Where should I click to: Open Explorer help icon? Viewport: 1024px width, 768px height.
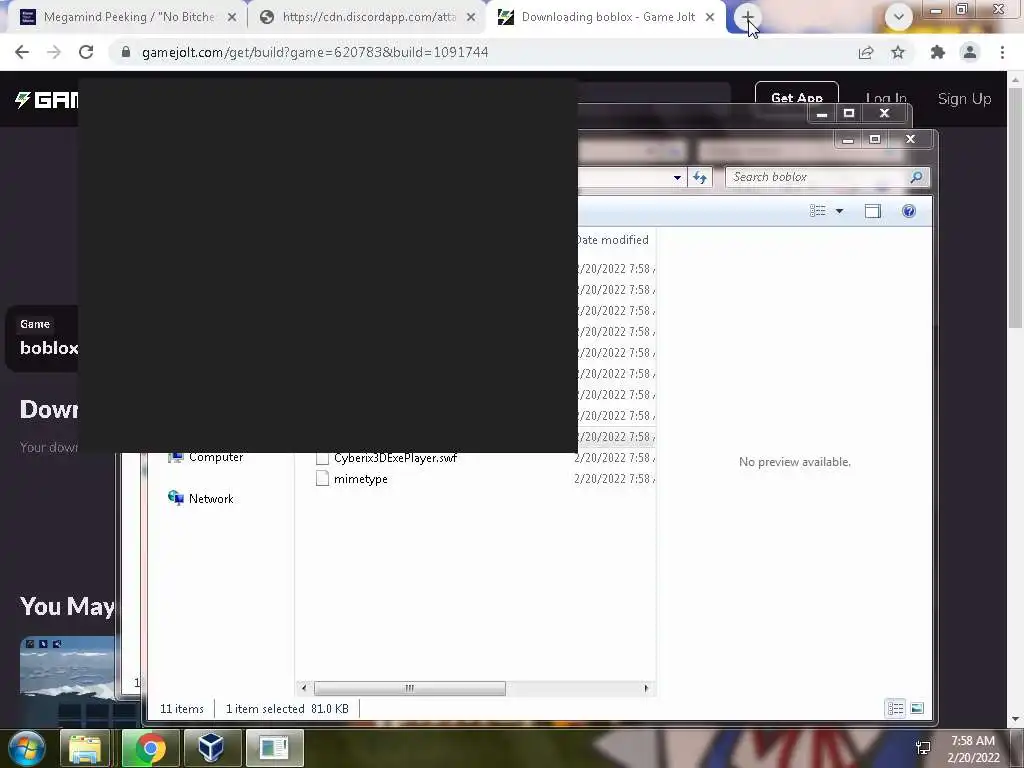click(908, 211)
